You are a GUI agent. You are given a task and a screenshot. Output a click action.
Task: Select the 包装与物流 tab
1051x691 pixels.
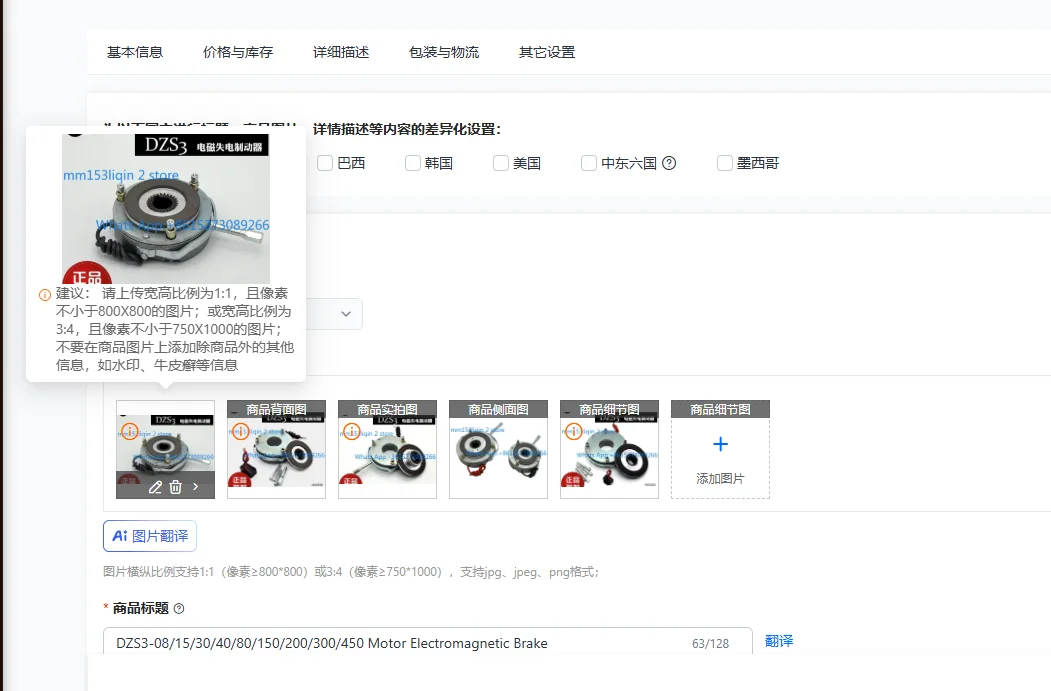click(444, 52)
